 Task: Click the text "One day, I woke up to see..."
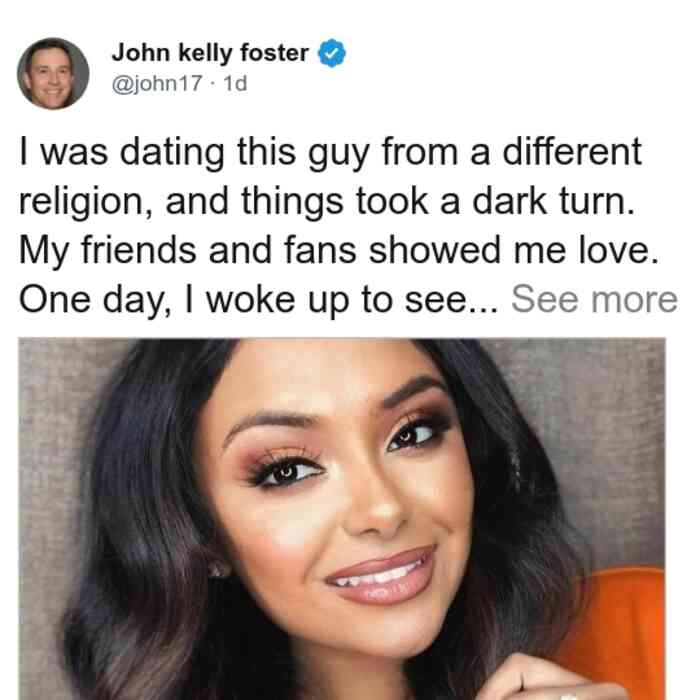[258, 300]
